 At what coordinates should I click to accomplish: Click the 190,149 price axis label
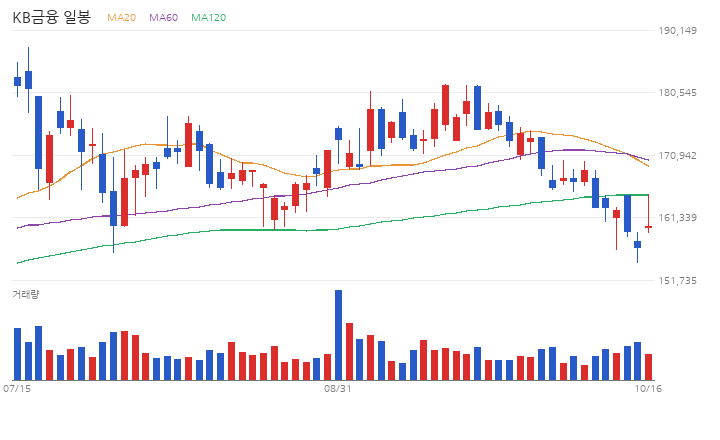677,31
